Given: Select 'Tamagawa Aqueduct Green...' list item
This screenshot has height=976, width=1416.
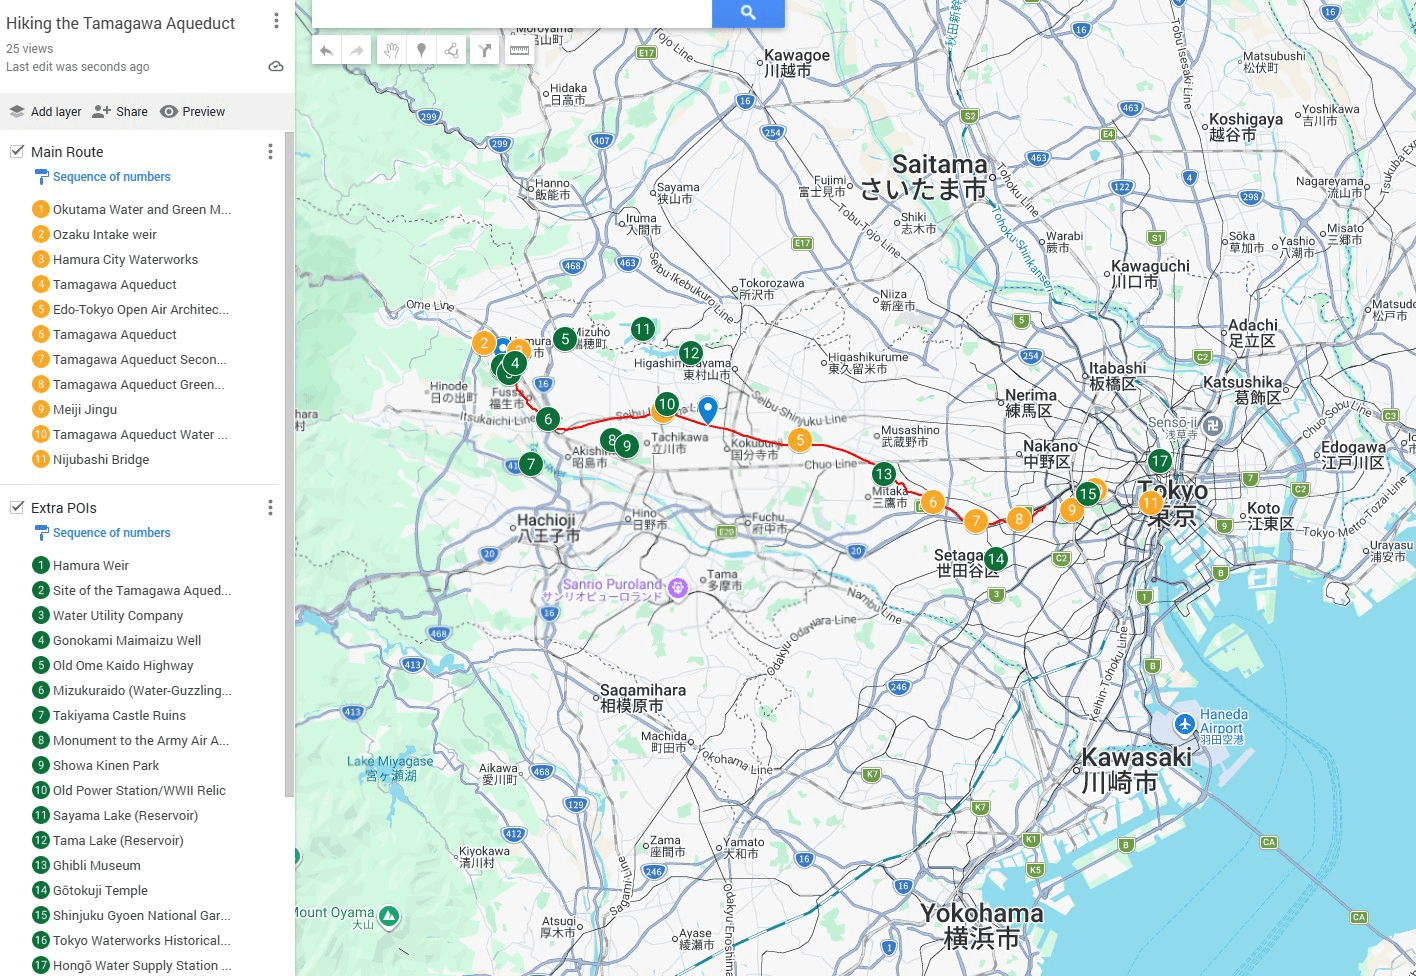Looking at the screenshot, I should [x=140, y=385].
